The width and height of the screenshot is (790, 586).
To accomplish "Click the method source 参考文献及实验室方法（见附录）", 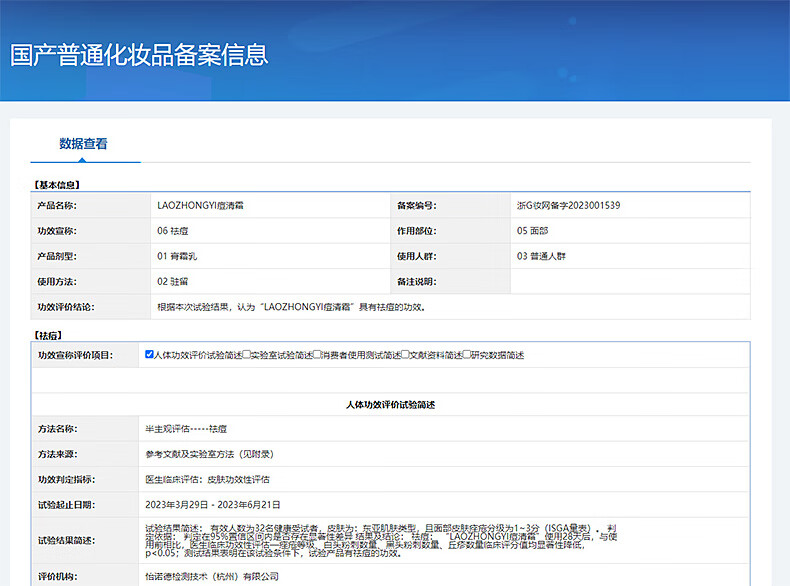I will point(210,454).
